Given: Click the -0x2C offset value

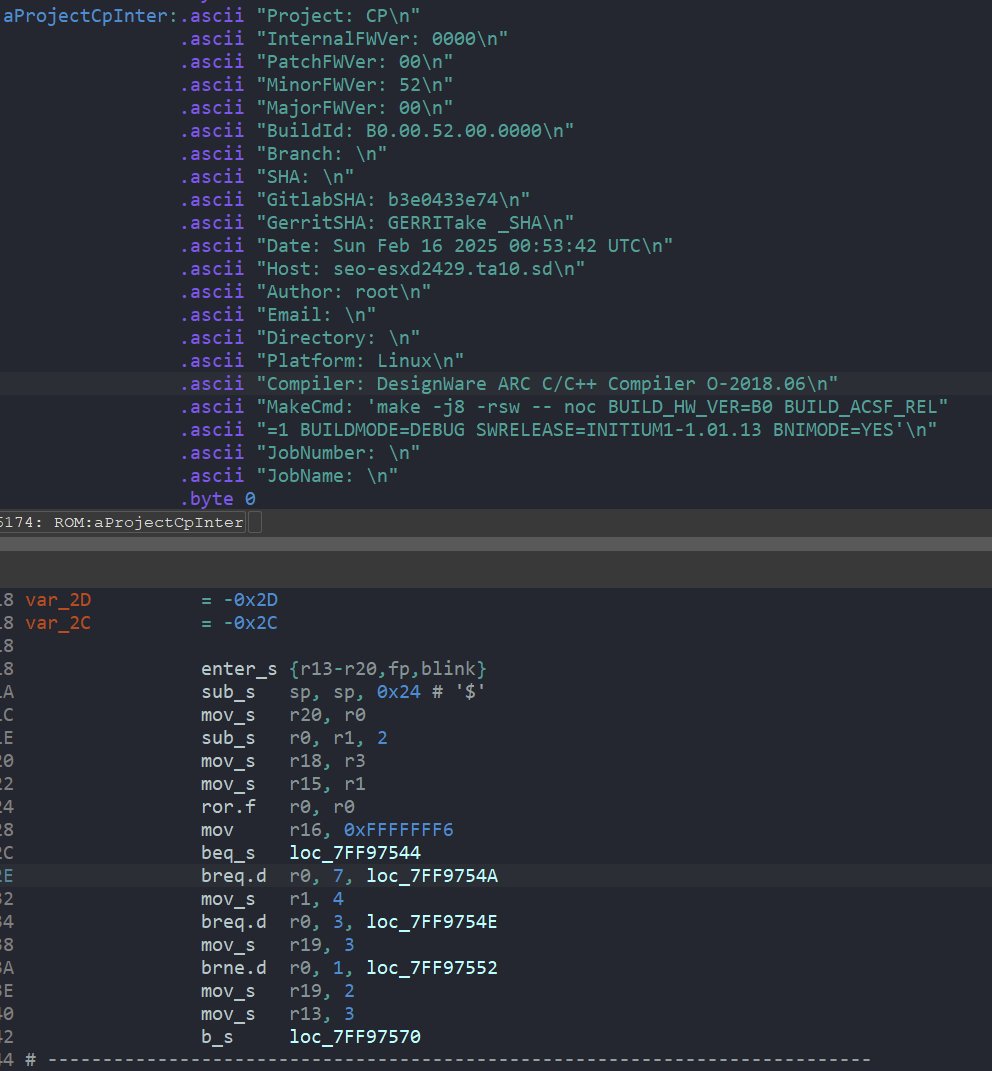Looking at the screenshot, I should (250, 623).
